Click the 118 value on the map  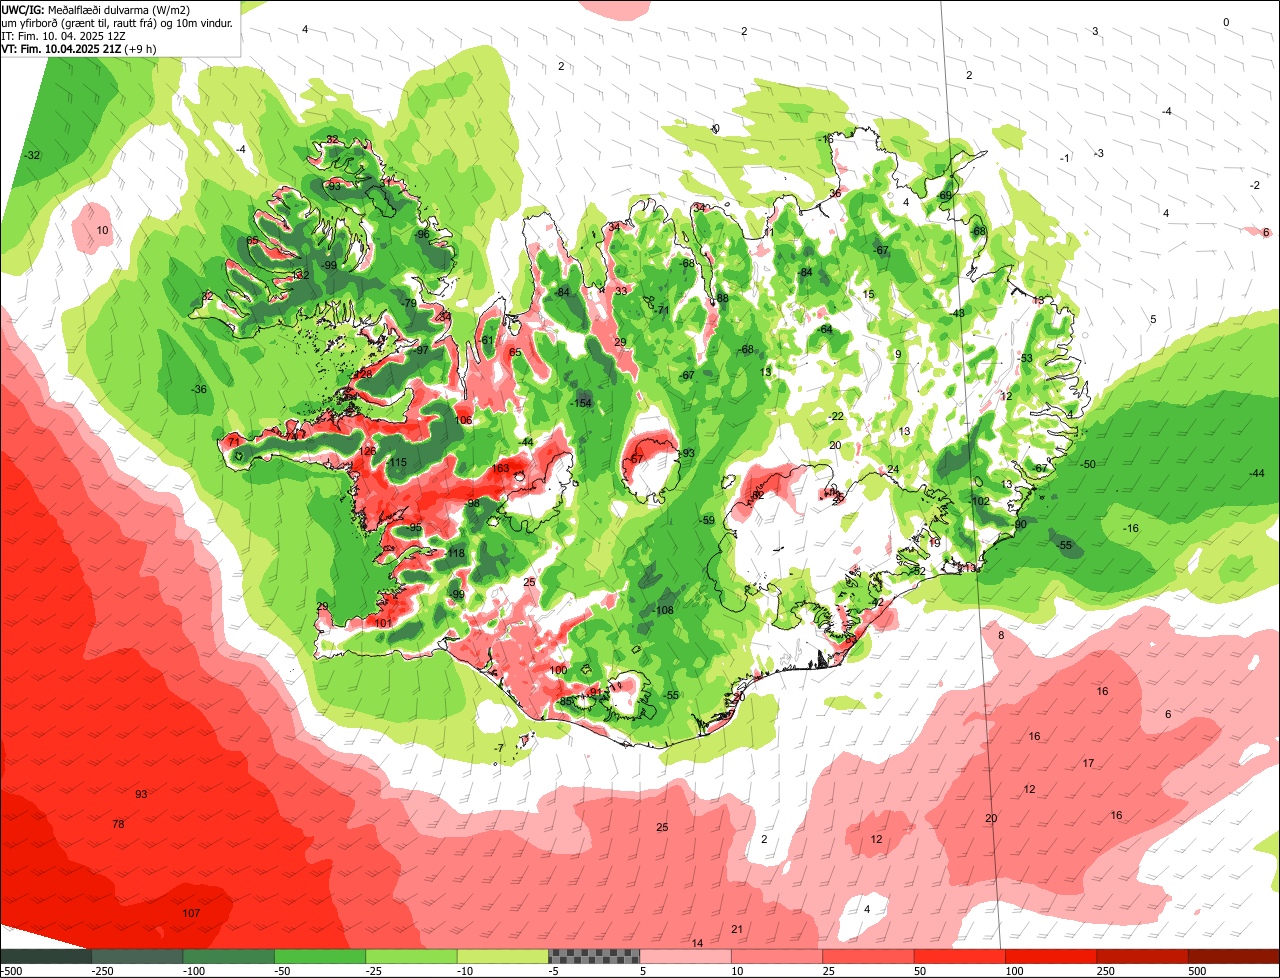pos(457,553)
